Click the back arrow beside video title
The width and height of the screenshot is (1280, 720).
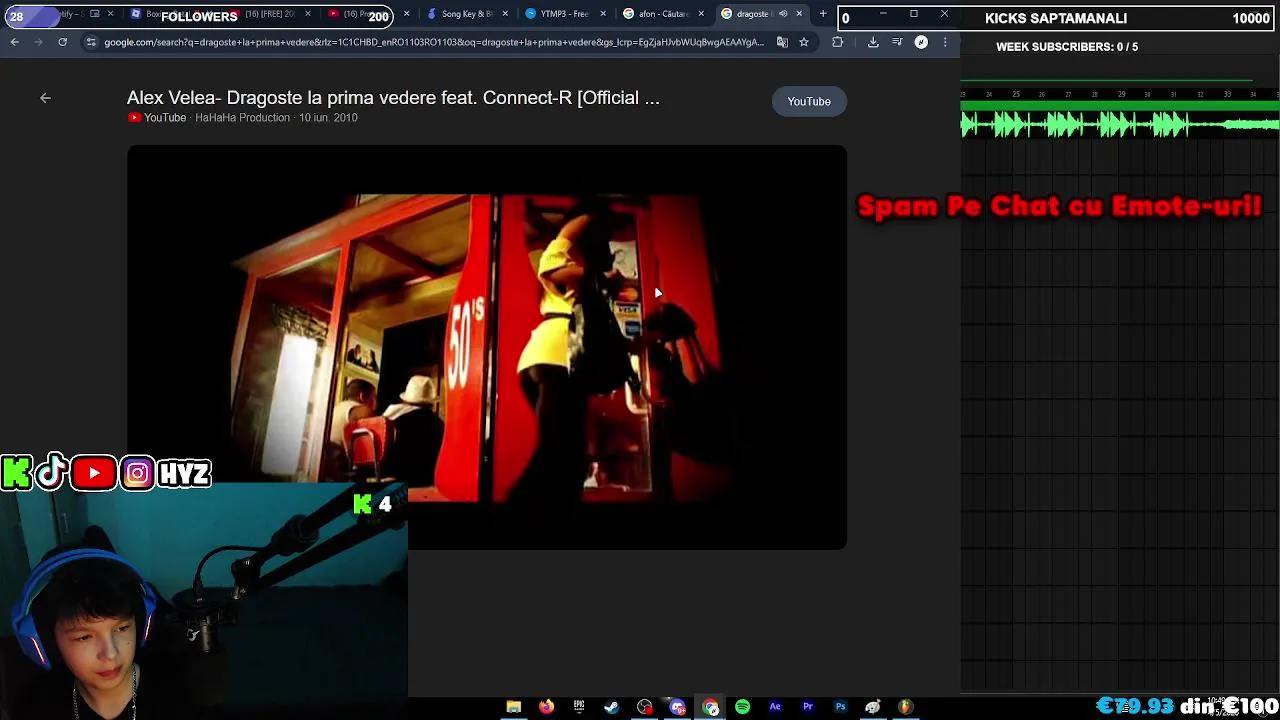45,98
